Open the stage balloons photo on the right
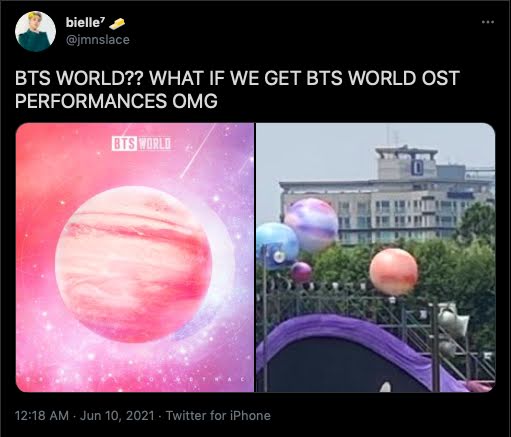Screen dimensions: 511x437 (x=376, y=257)
